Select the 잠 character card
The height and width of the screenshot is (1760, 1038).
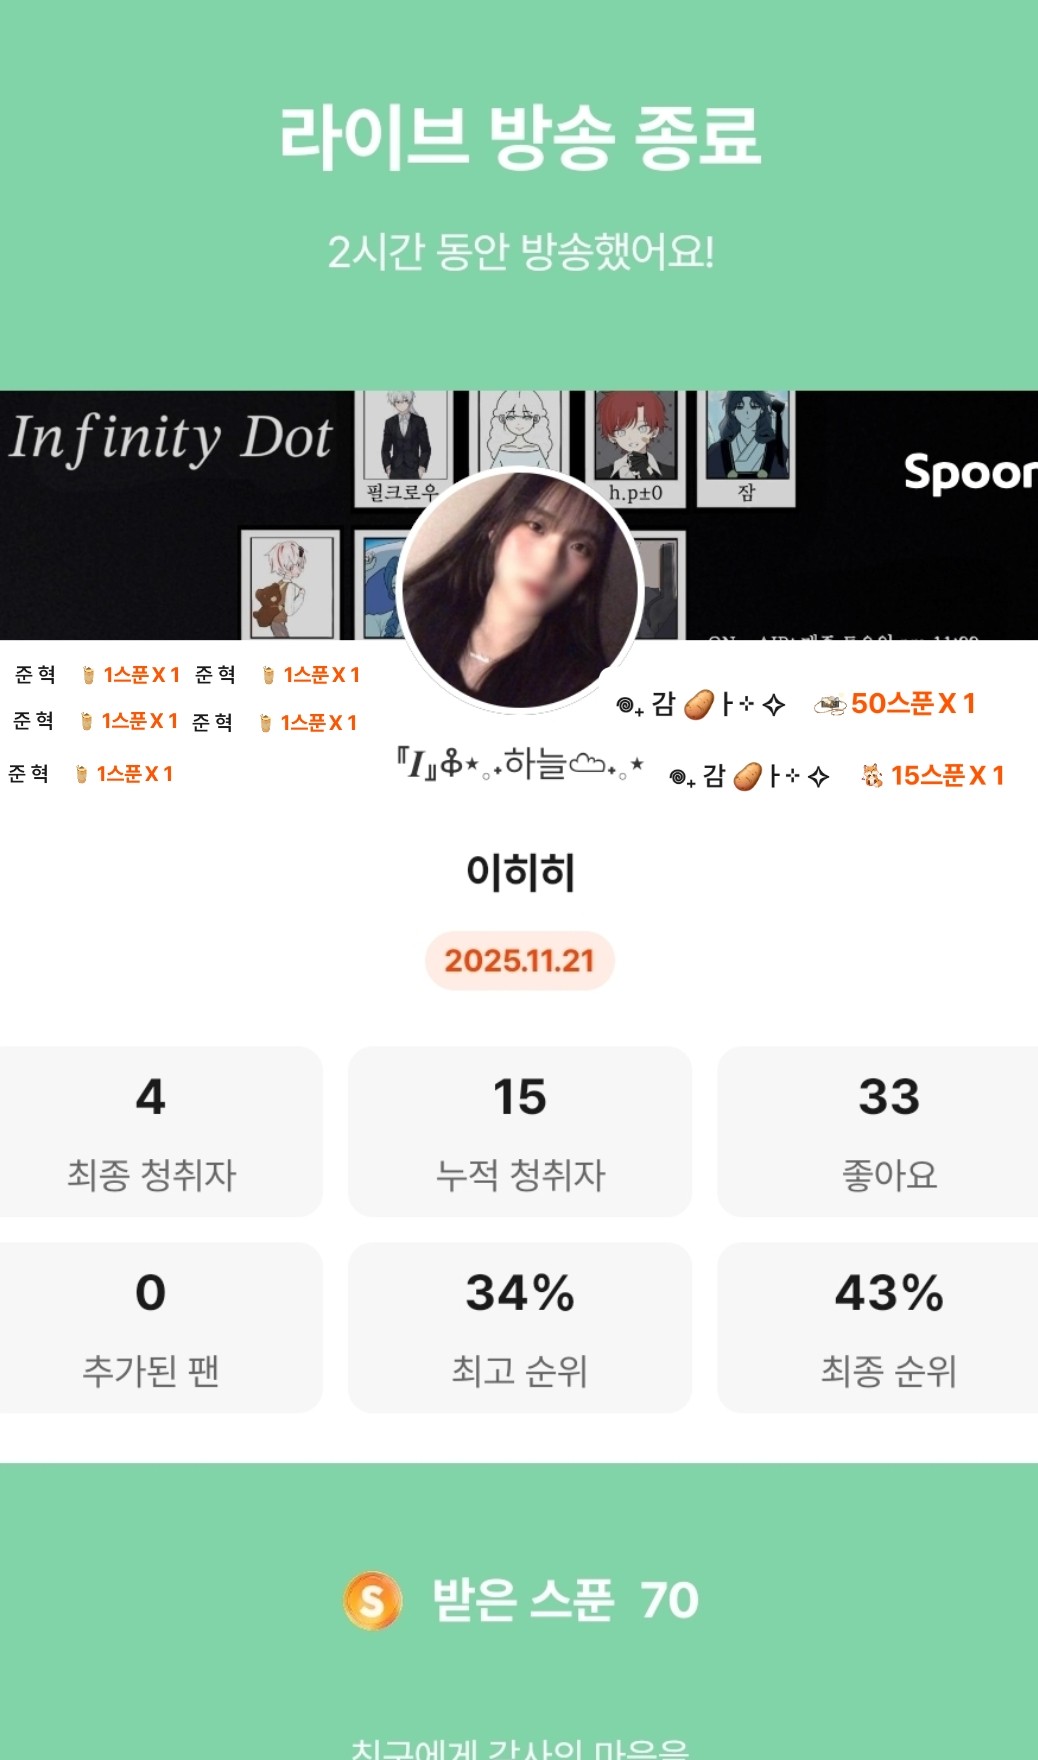click(747, 447)
